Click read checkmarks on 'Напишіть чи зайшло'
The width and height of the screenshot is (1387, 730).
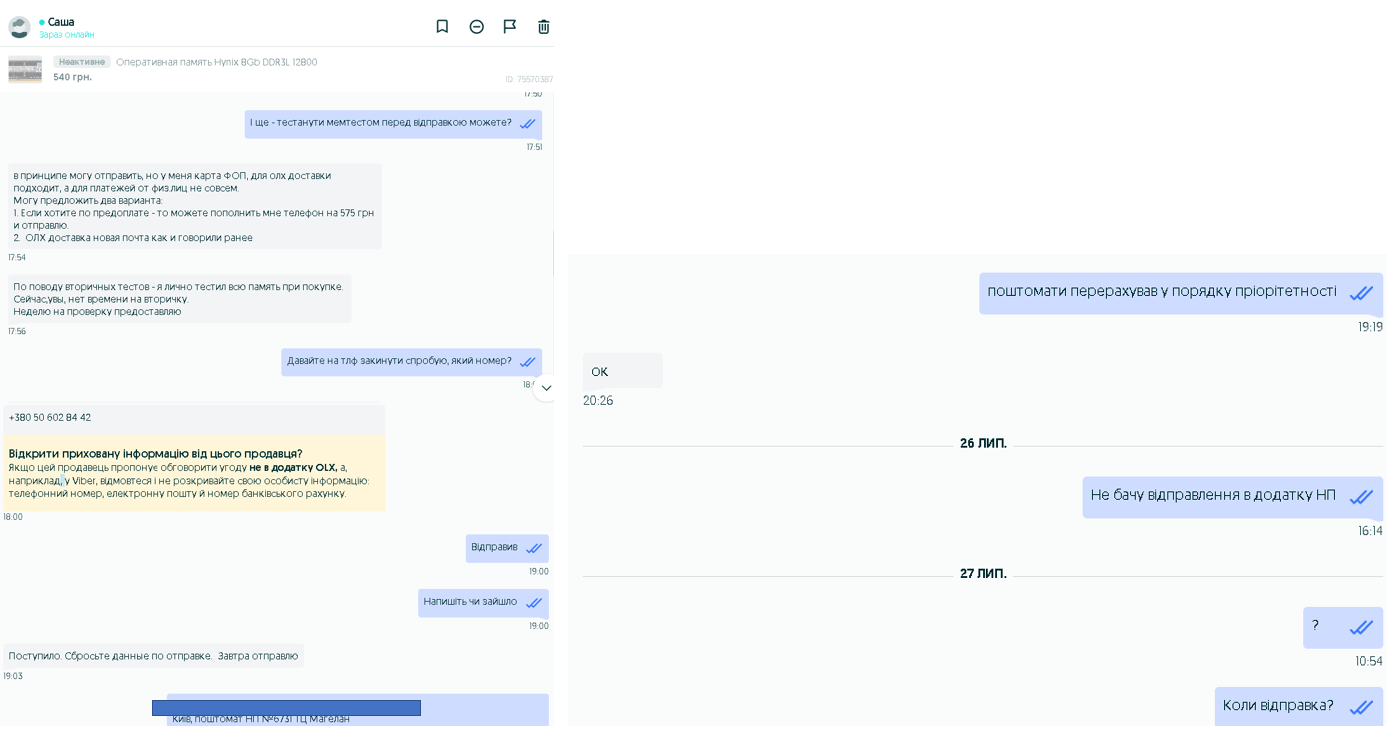click(534, 603)
